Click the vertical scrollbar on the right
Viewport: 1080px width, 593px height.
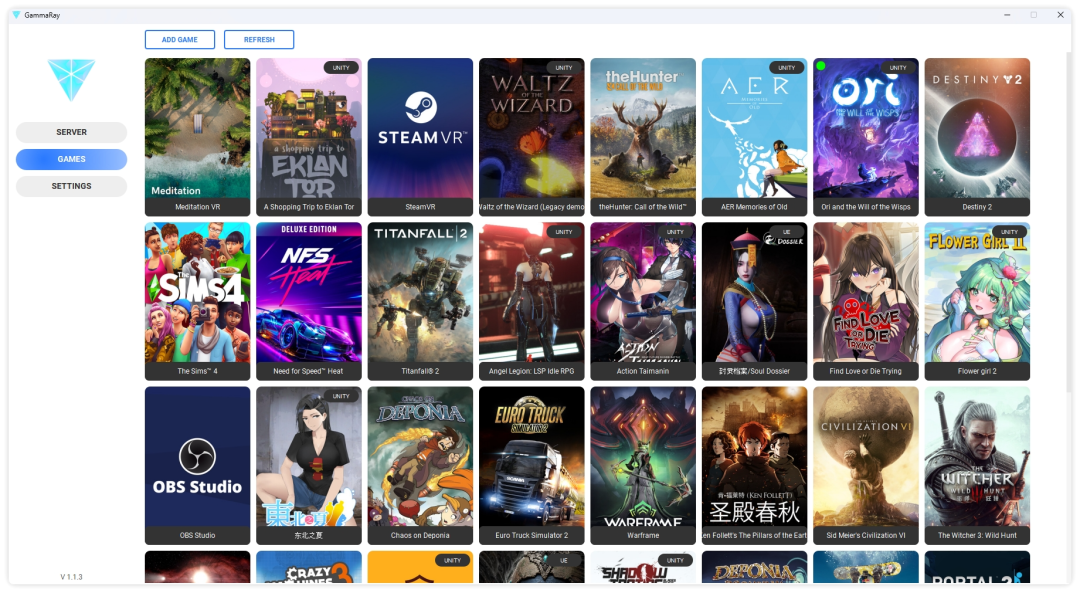point(1066,220)
